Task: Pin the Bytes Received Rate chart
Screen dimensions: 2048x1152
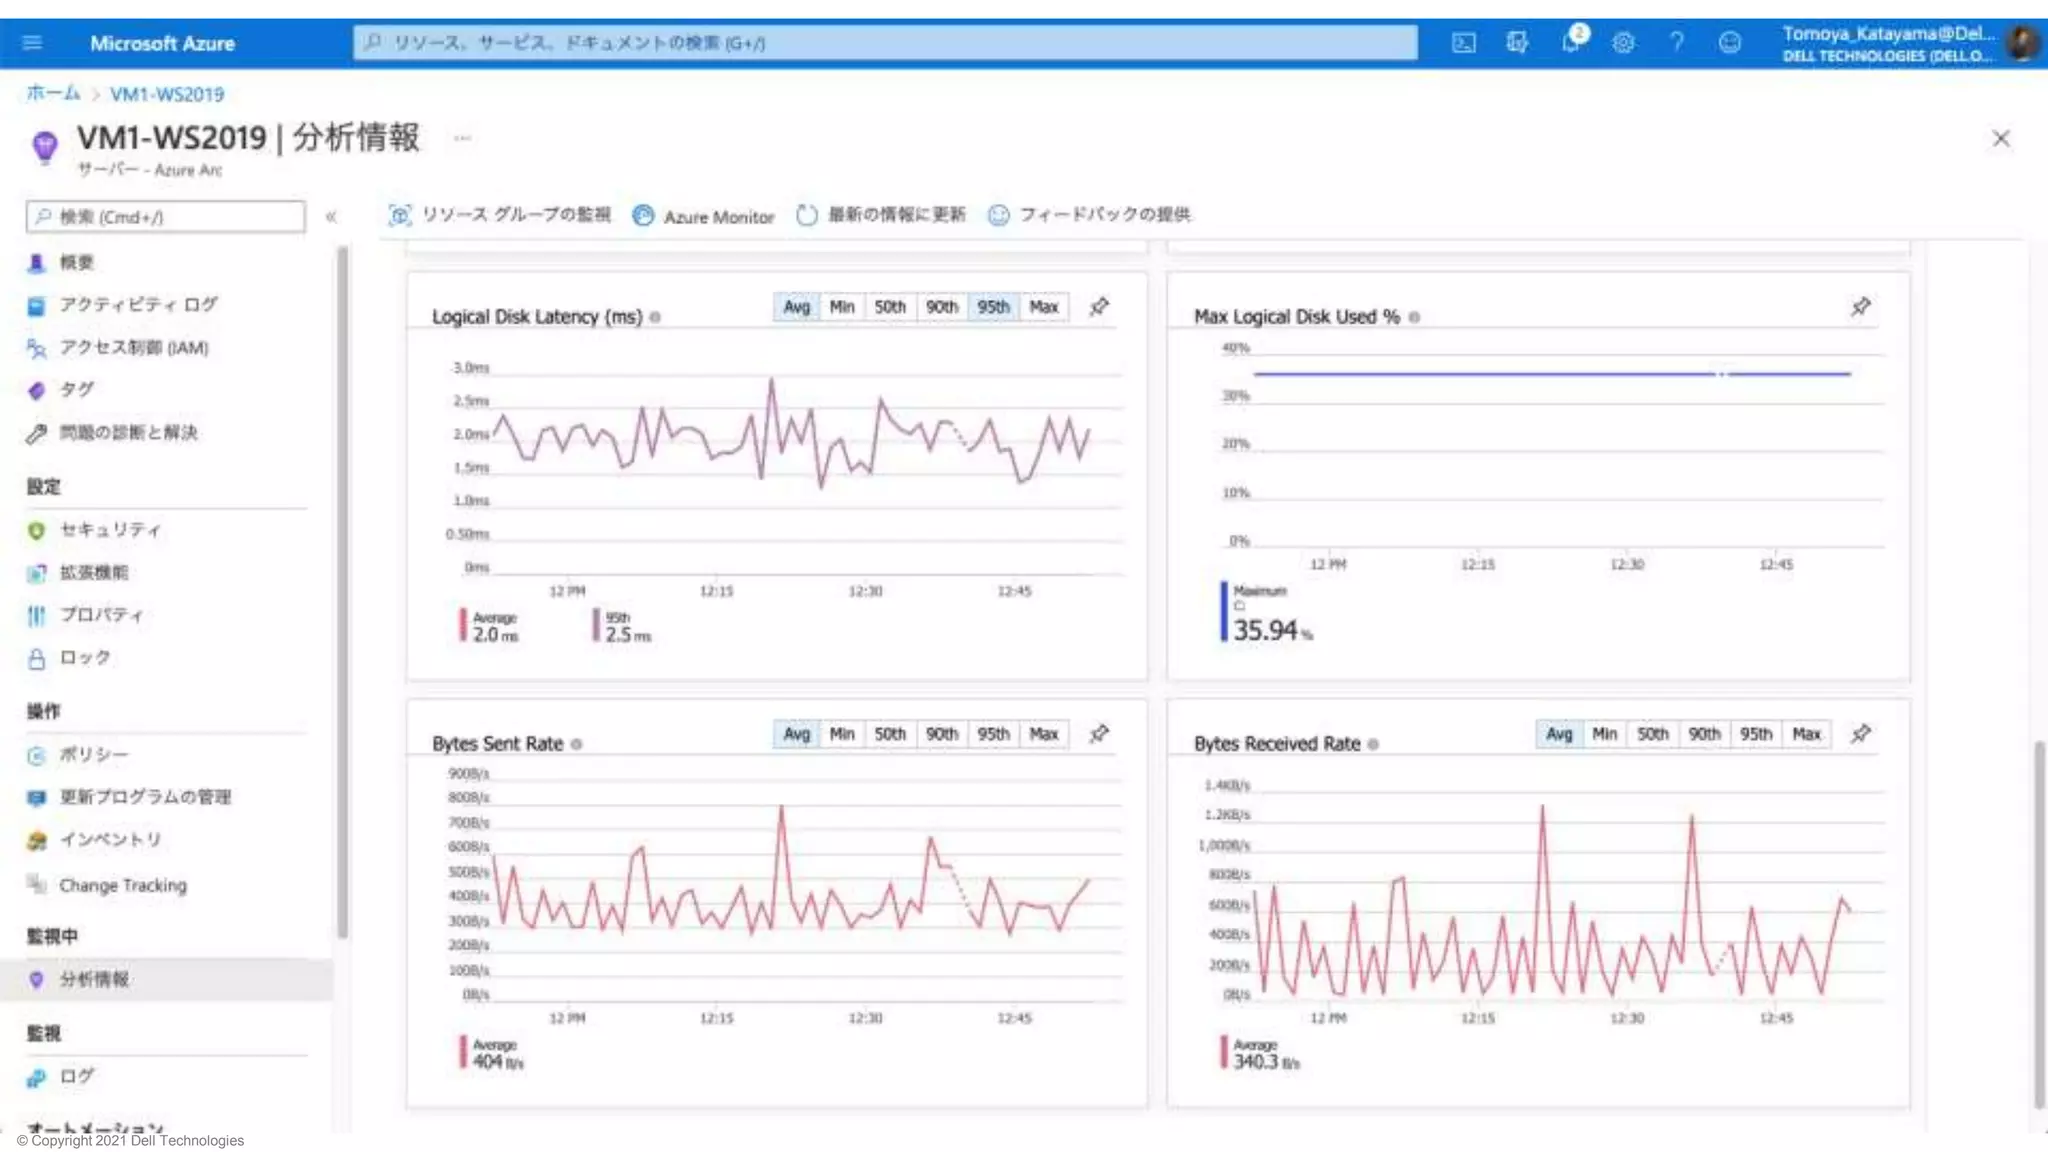Action: pos(1860,734)
